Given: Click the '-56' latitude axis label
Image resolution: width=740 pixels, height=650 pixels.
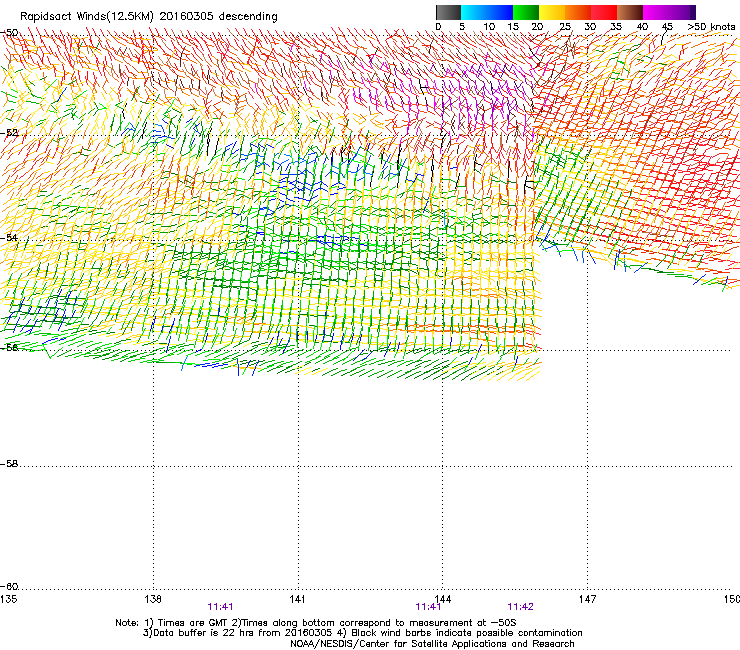Looking at the screenshot, I should [9, 347].
